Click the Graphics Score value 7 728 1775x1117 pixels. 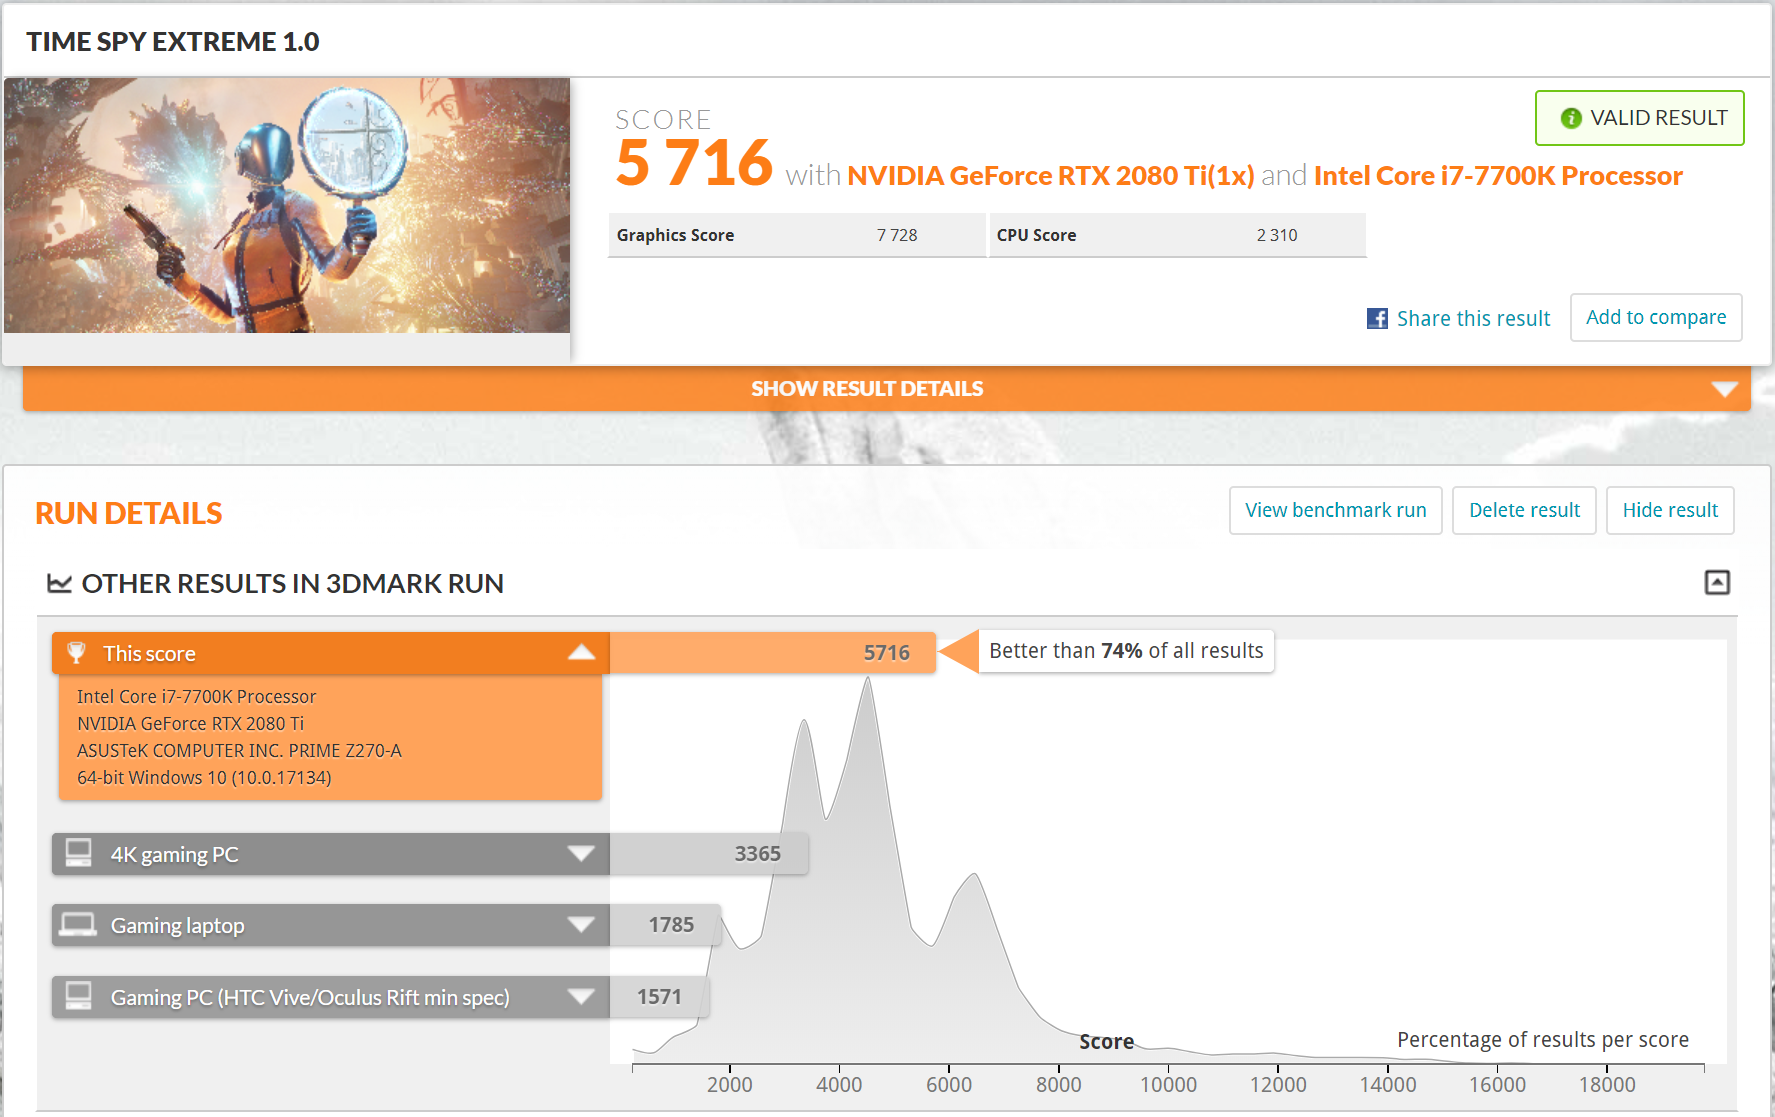[897, 235]
